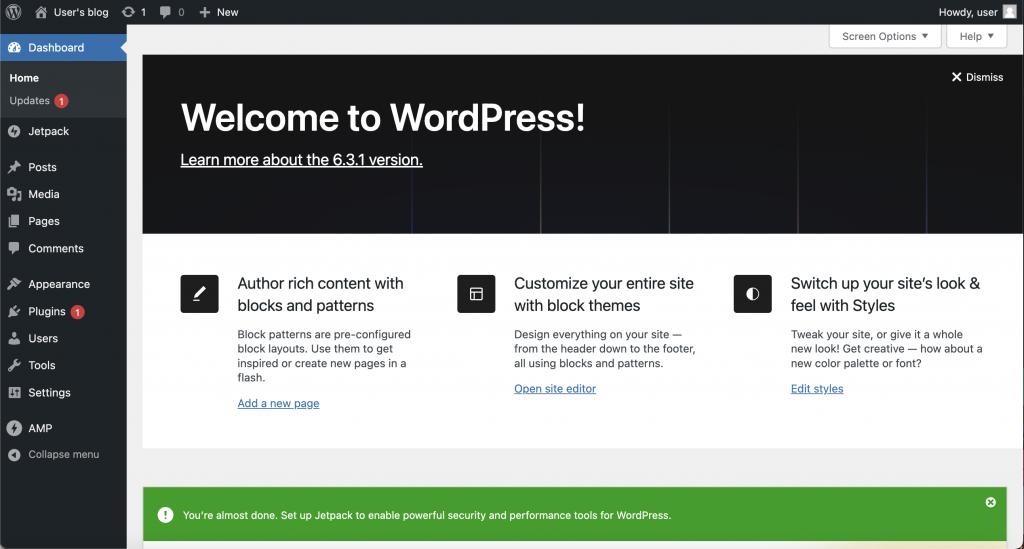Click the Add a new page link
This screenshot has height=549, width=1024.
[x=278, y=403]
